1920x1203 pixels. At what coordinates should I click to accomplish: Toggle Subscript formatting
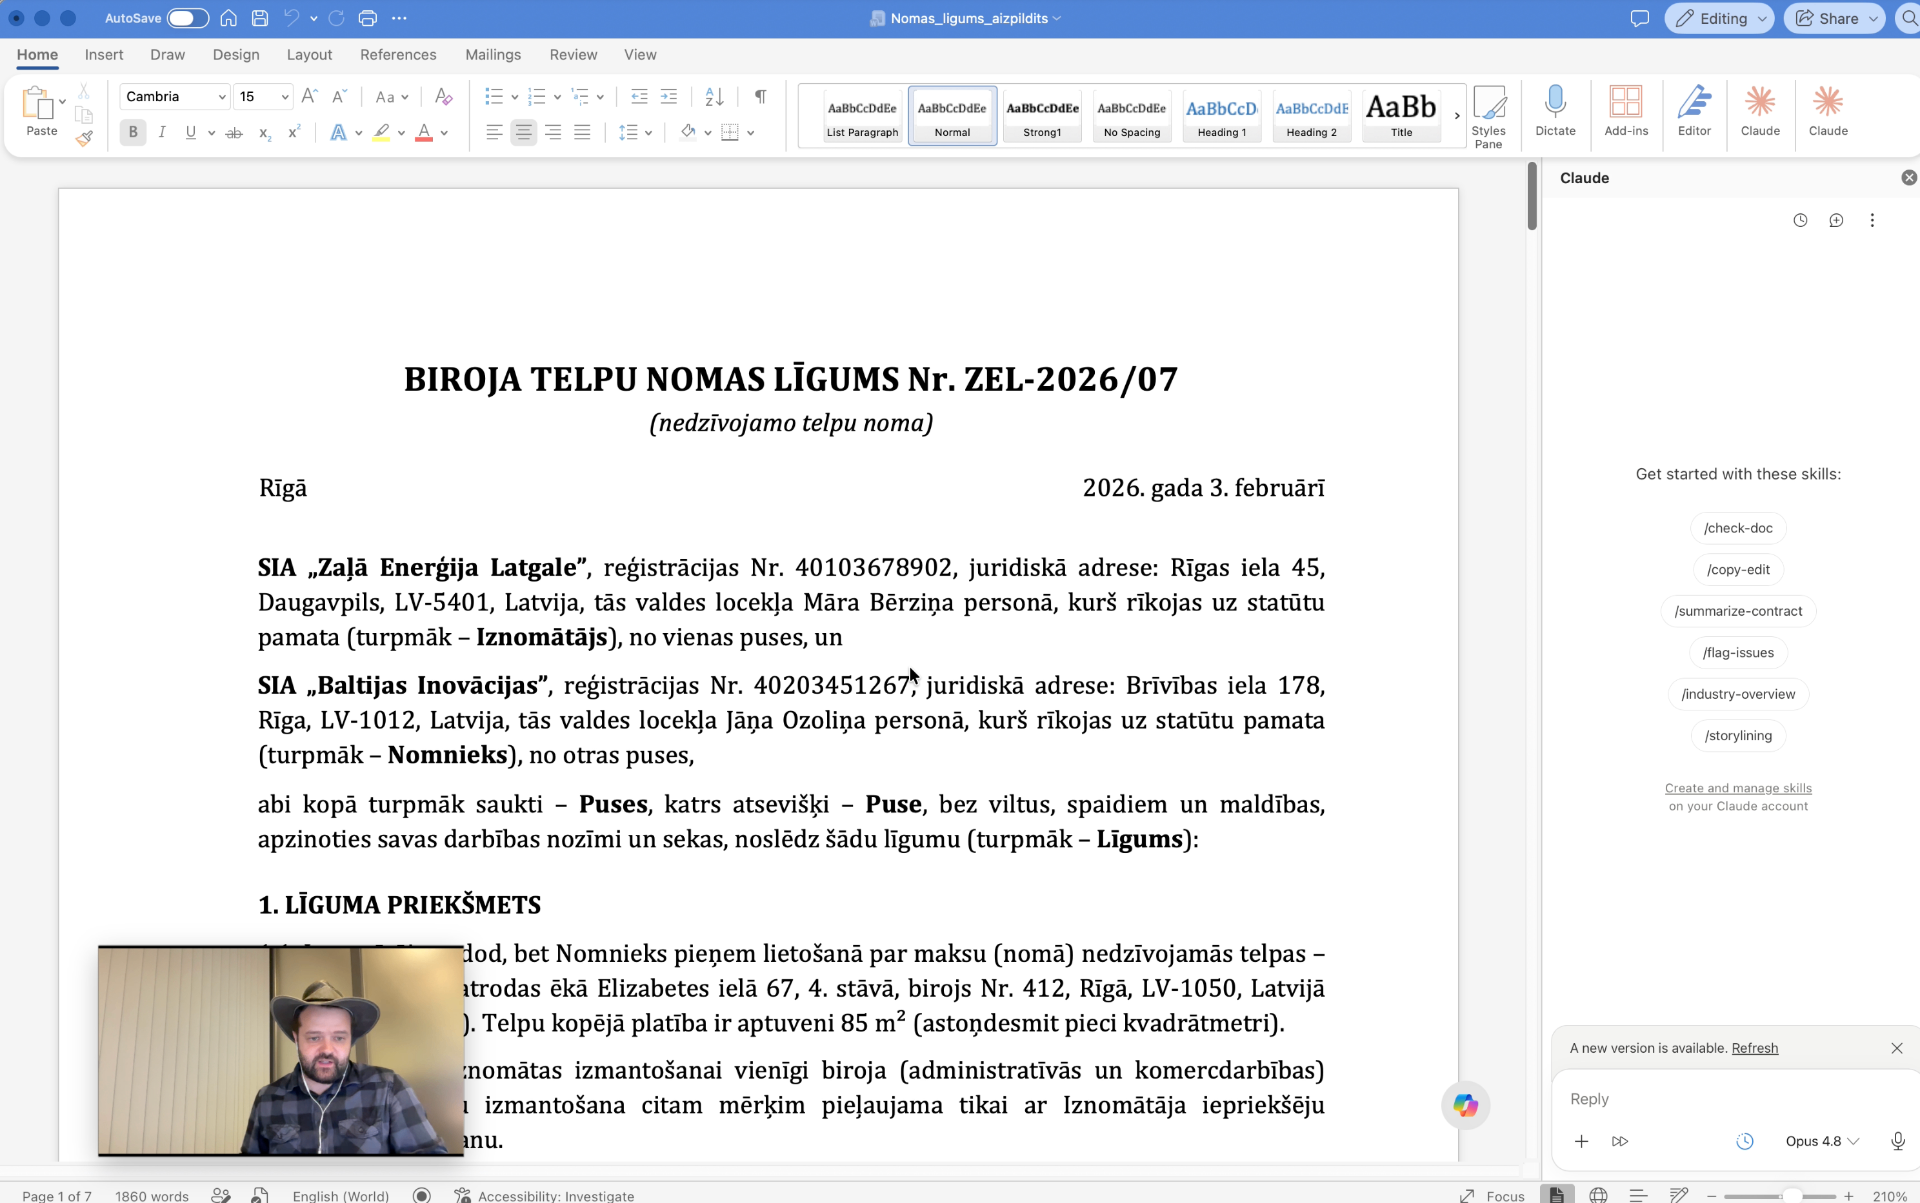click(264, 132)
